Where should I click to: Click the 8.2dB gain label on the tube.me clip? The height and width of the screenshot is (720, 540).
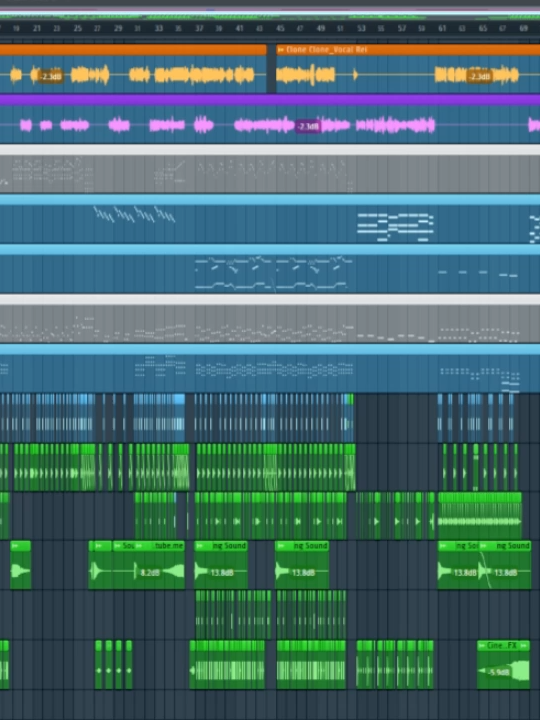[150, 573]
